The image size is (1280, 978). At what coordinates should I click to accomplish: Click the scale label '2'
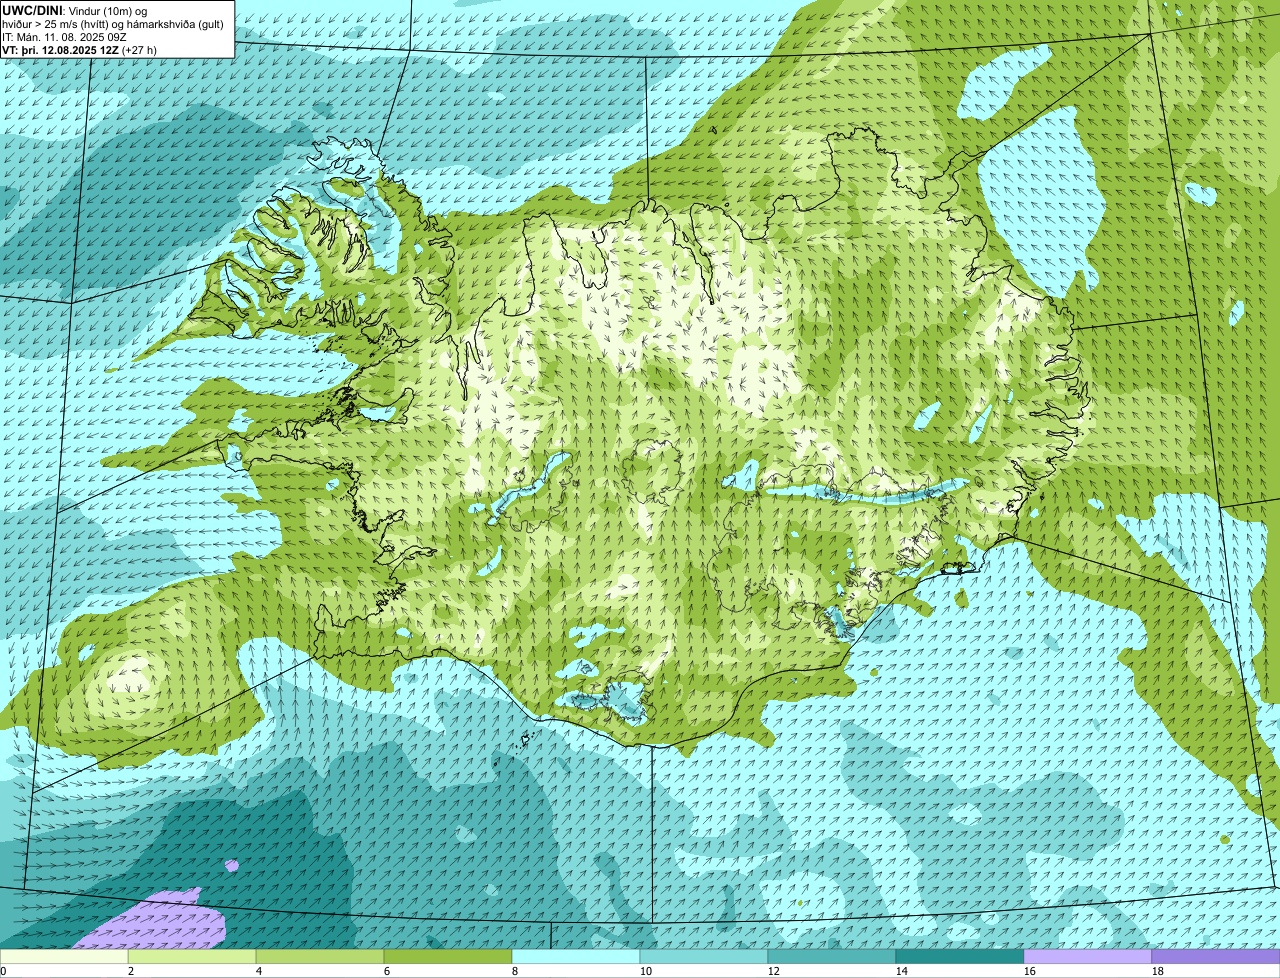click(130, 971)
